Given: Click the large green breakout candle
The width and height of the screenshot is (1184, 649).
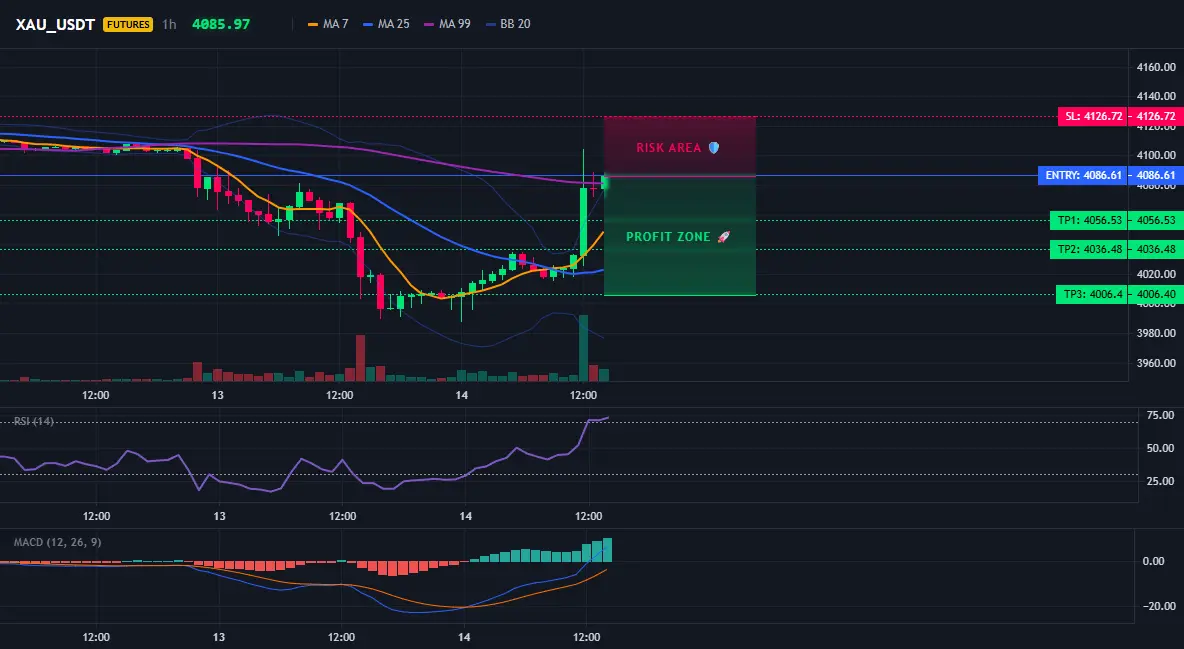Looking at the screenshot, I should [583, 222].
